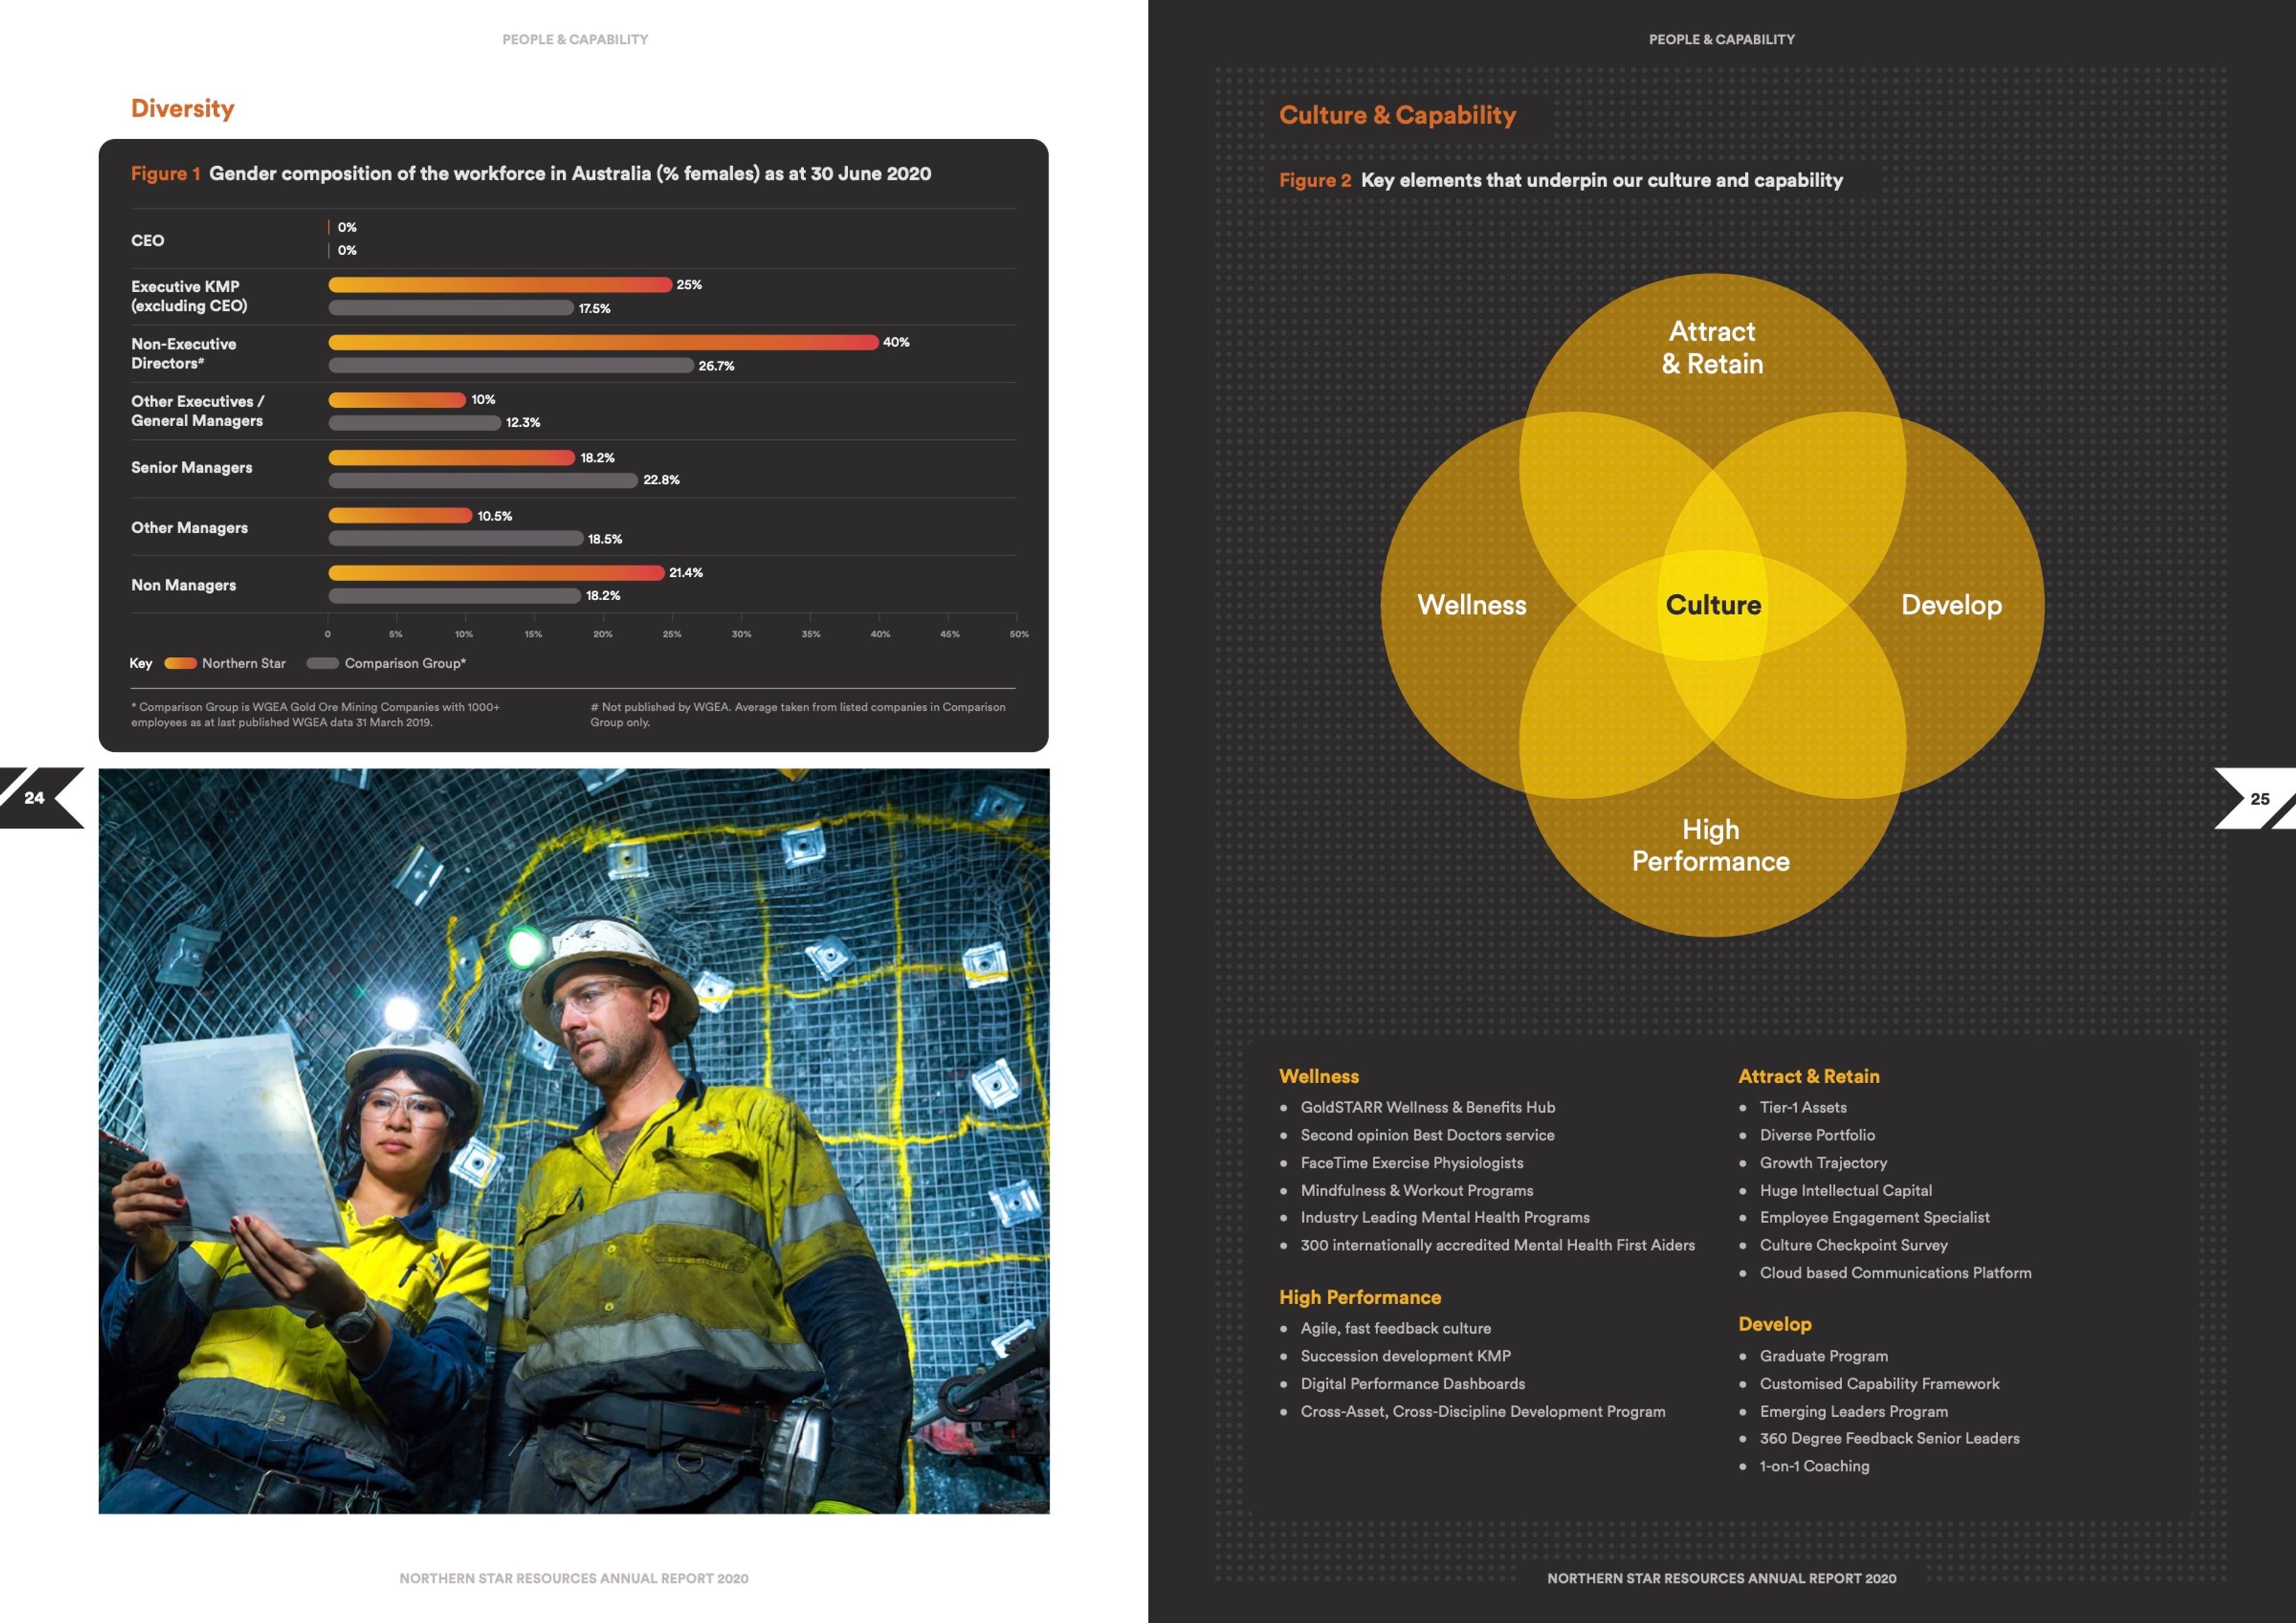Select the Comparison Group legend swatch

[323, 663]
